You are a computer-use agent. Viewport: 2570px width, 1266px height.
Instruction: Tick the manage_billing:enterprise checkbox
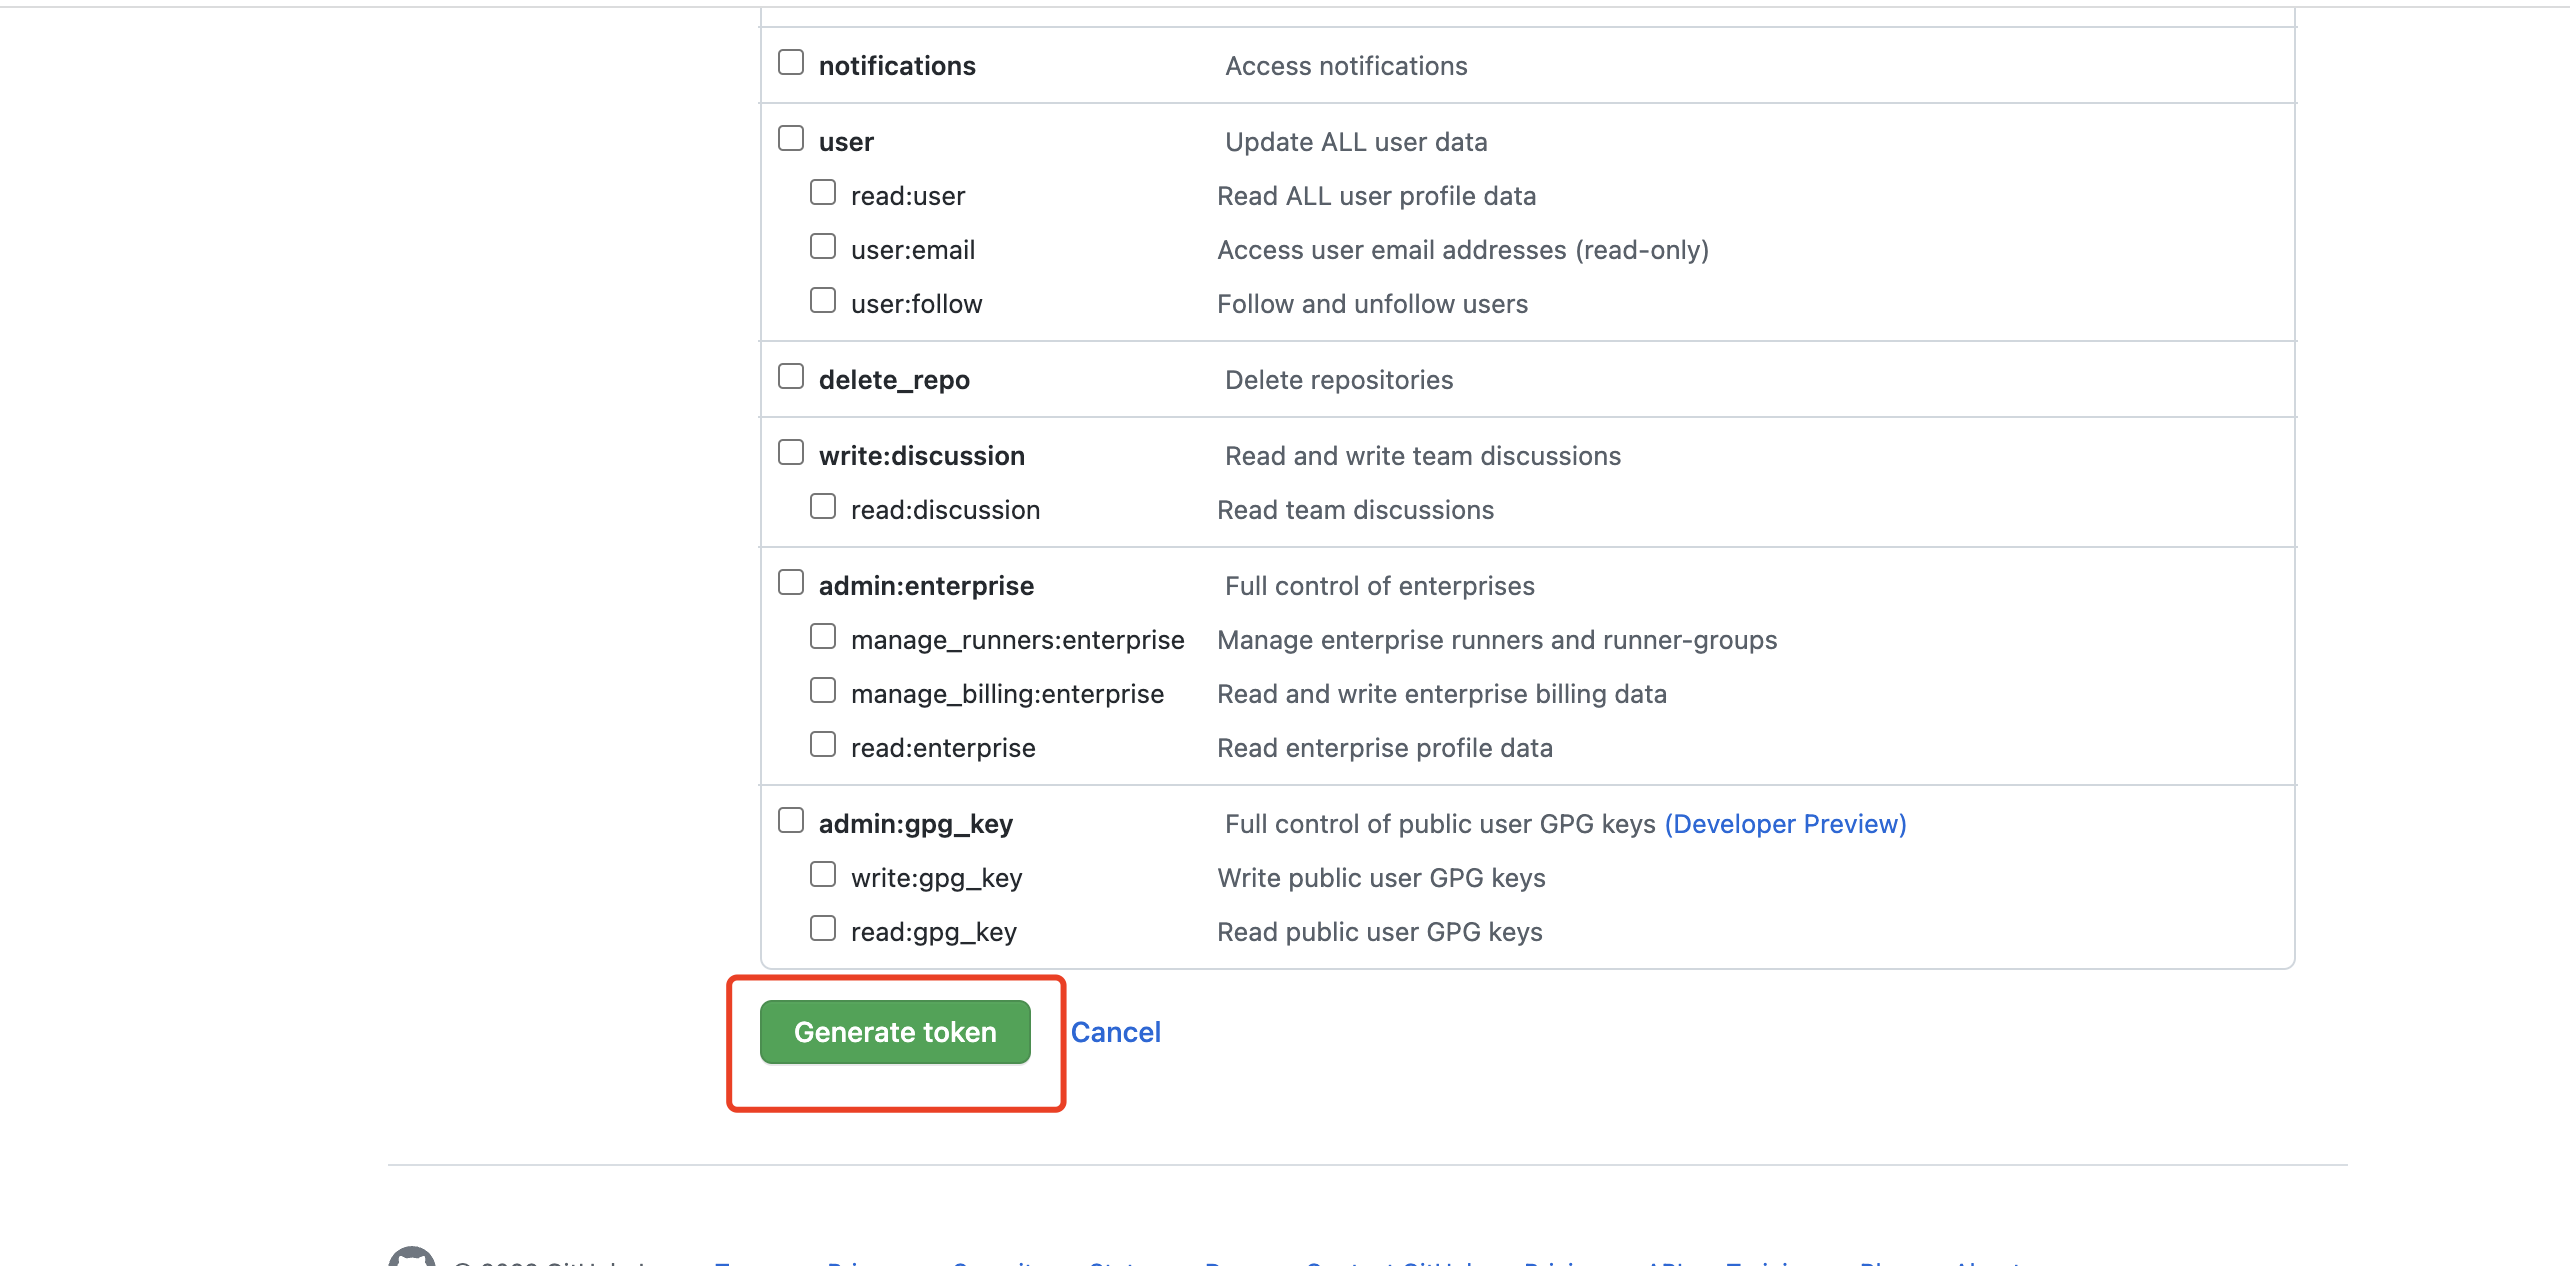coord(823,691)
